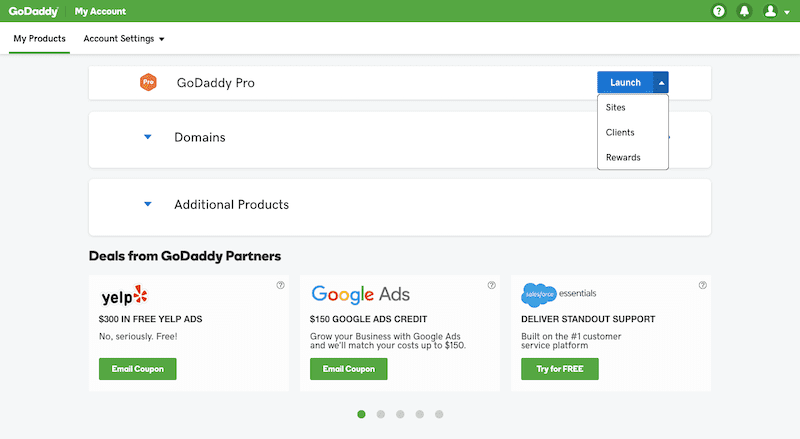Viewport: 800px width, 439px height.
Task: Click the blue Launch button
Action: click(x=625, y=82)
